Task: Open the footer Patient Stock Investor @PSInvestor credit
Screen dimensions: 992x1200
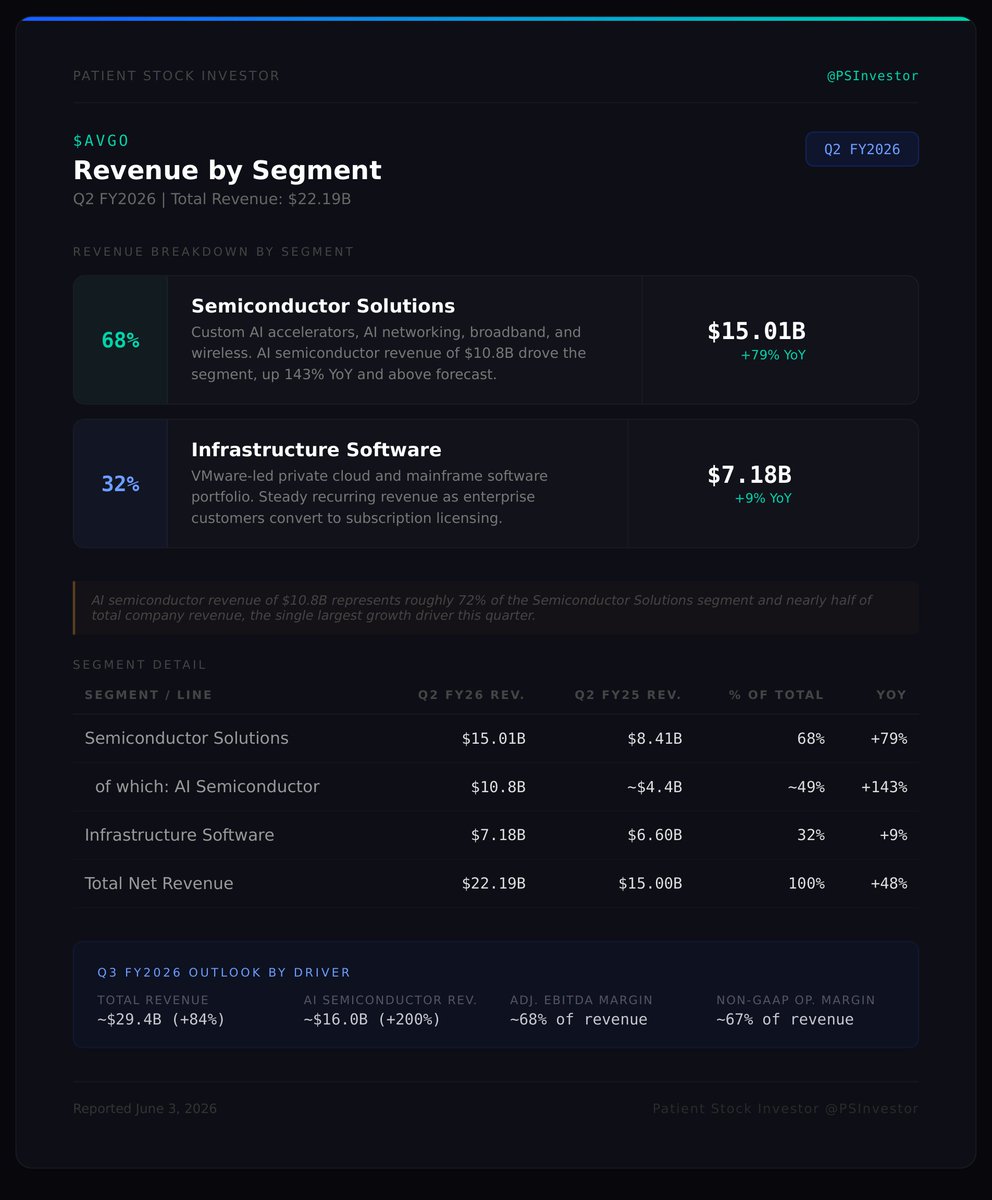Action: coord(785,1109)
